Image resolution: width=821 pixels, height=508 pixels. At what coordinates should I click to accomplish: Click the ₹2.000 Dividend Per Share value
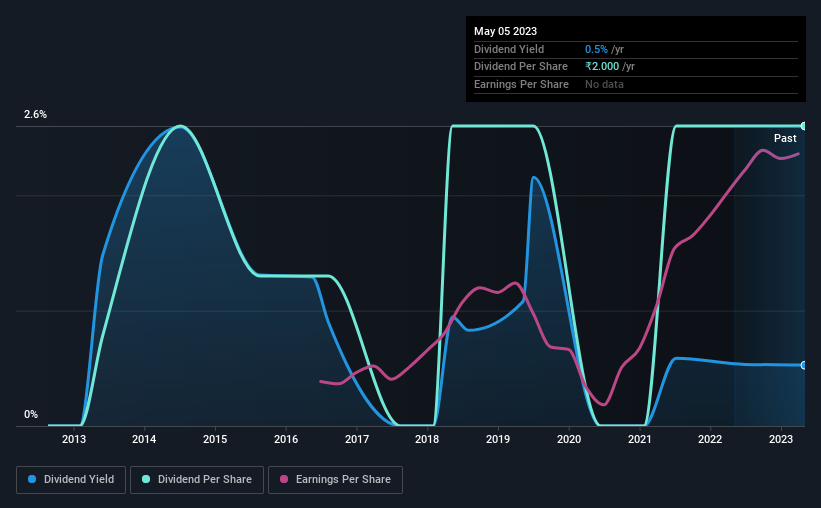coord(602,67)
